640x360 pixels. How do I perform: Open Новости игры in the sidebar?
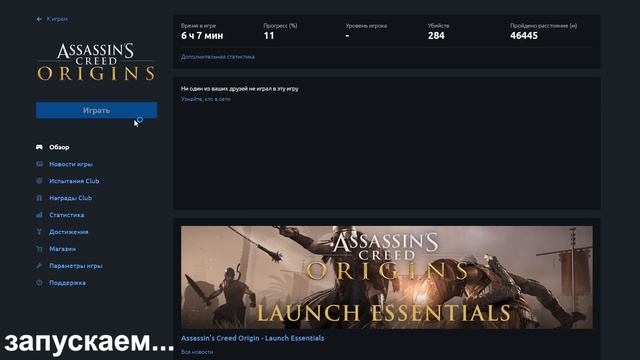click(71, 164)
